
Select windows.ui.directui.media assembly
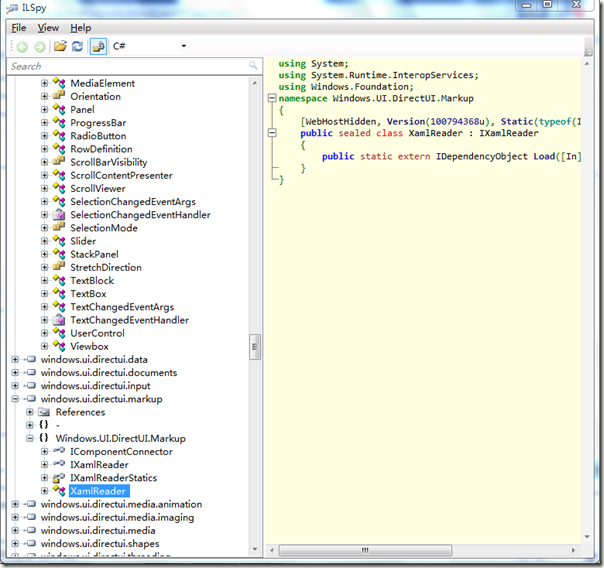(98, 530)
